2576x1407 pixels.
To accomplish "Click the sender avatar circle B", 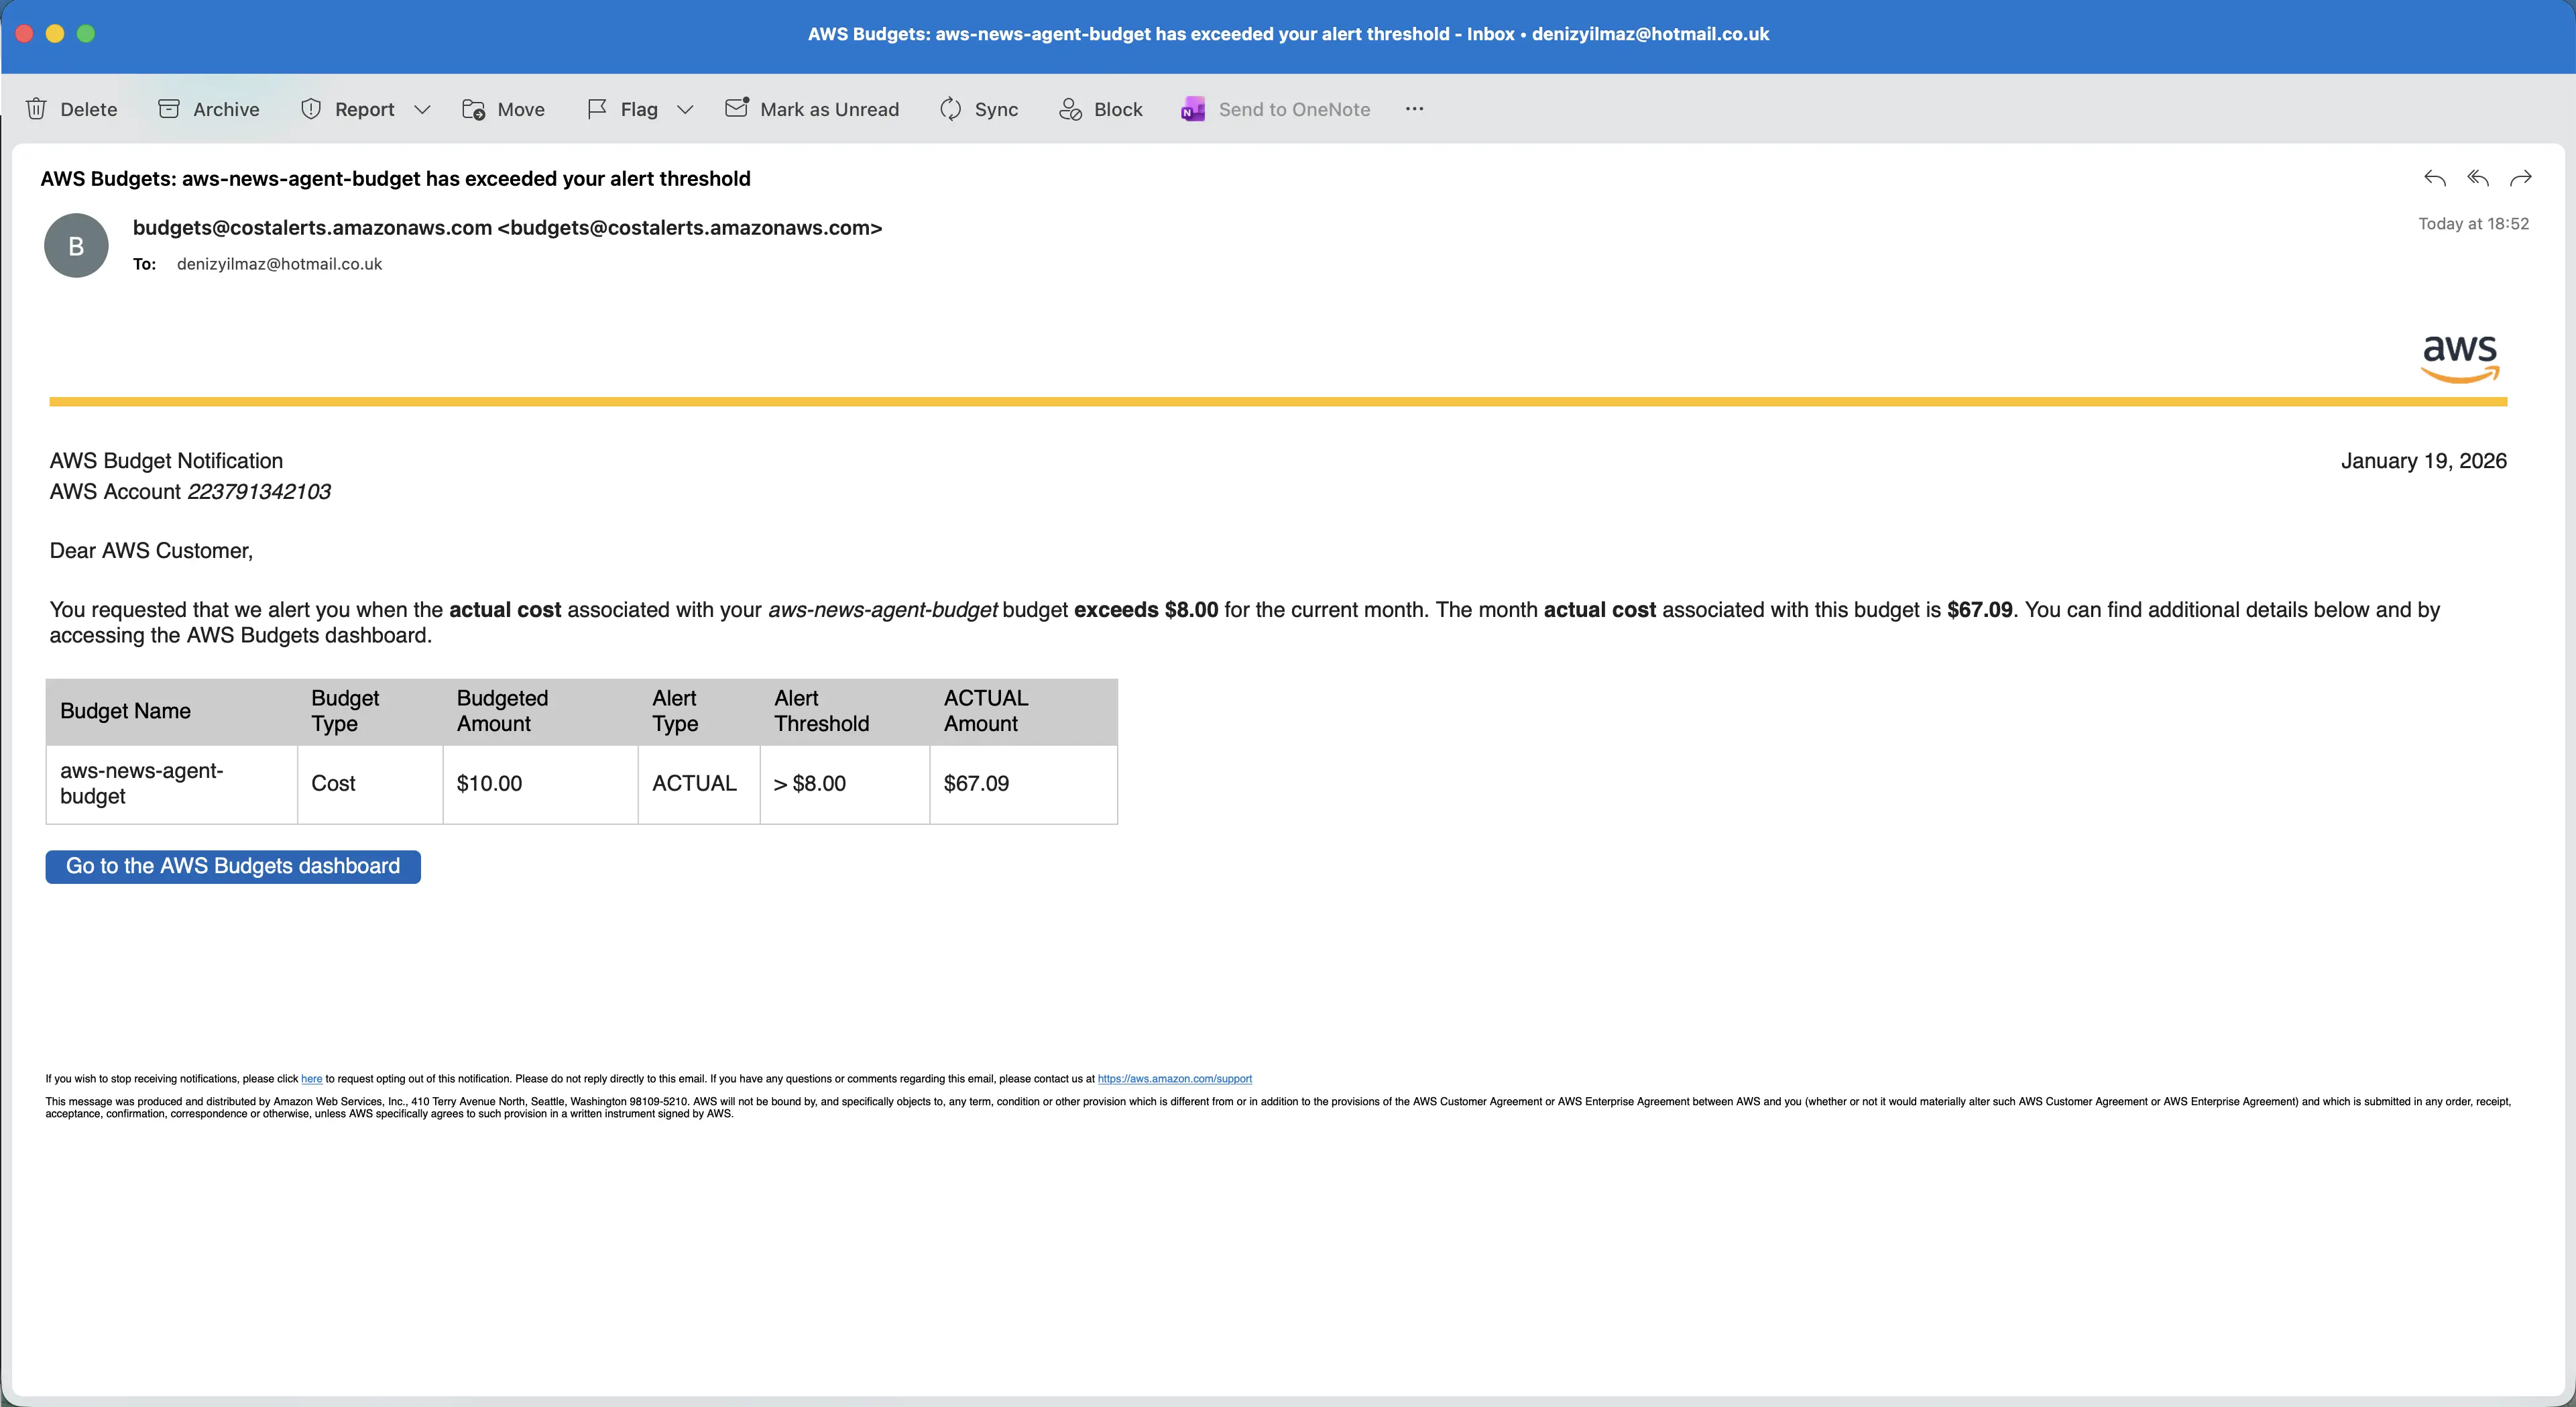I will pos(76,246).
